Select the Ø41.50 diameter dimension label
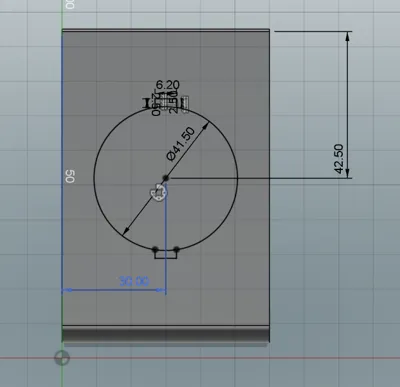 [x=180, y=144]
